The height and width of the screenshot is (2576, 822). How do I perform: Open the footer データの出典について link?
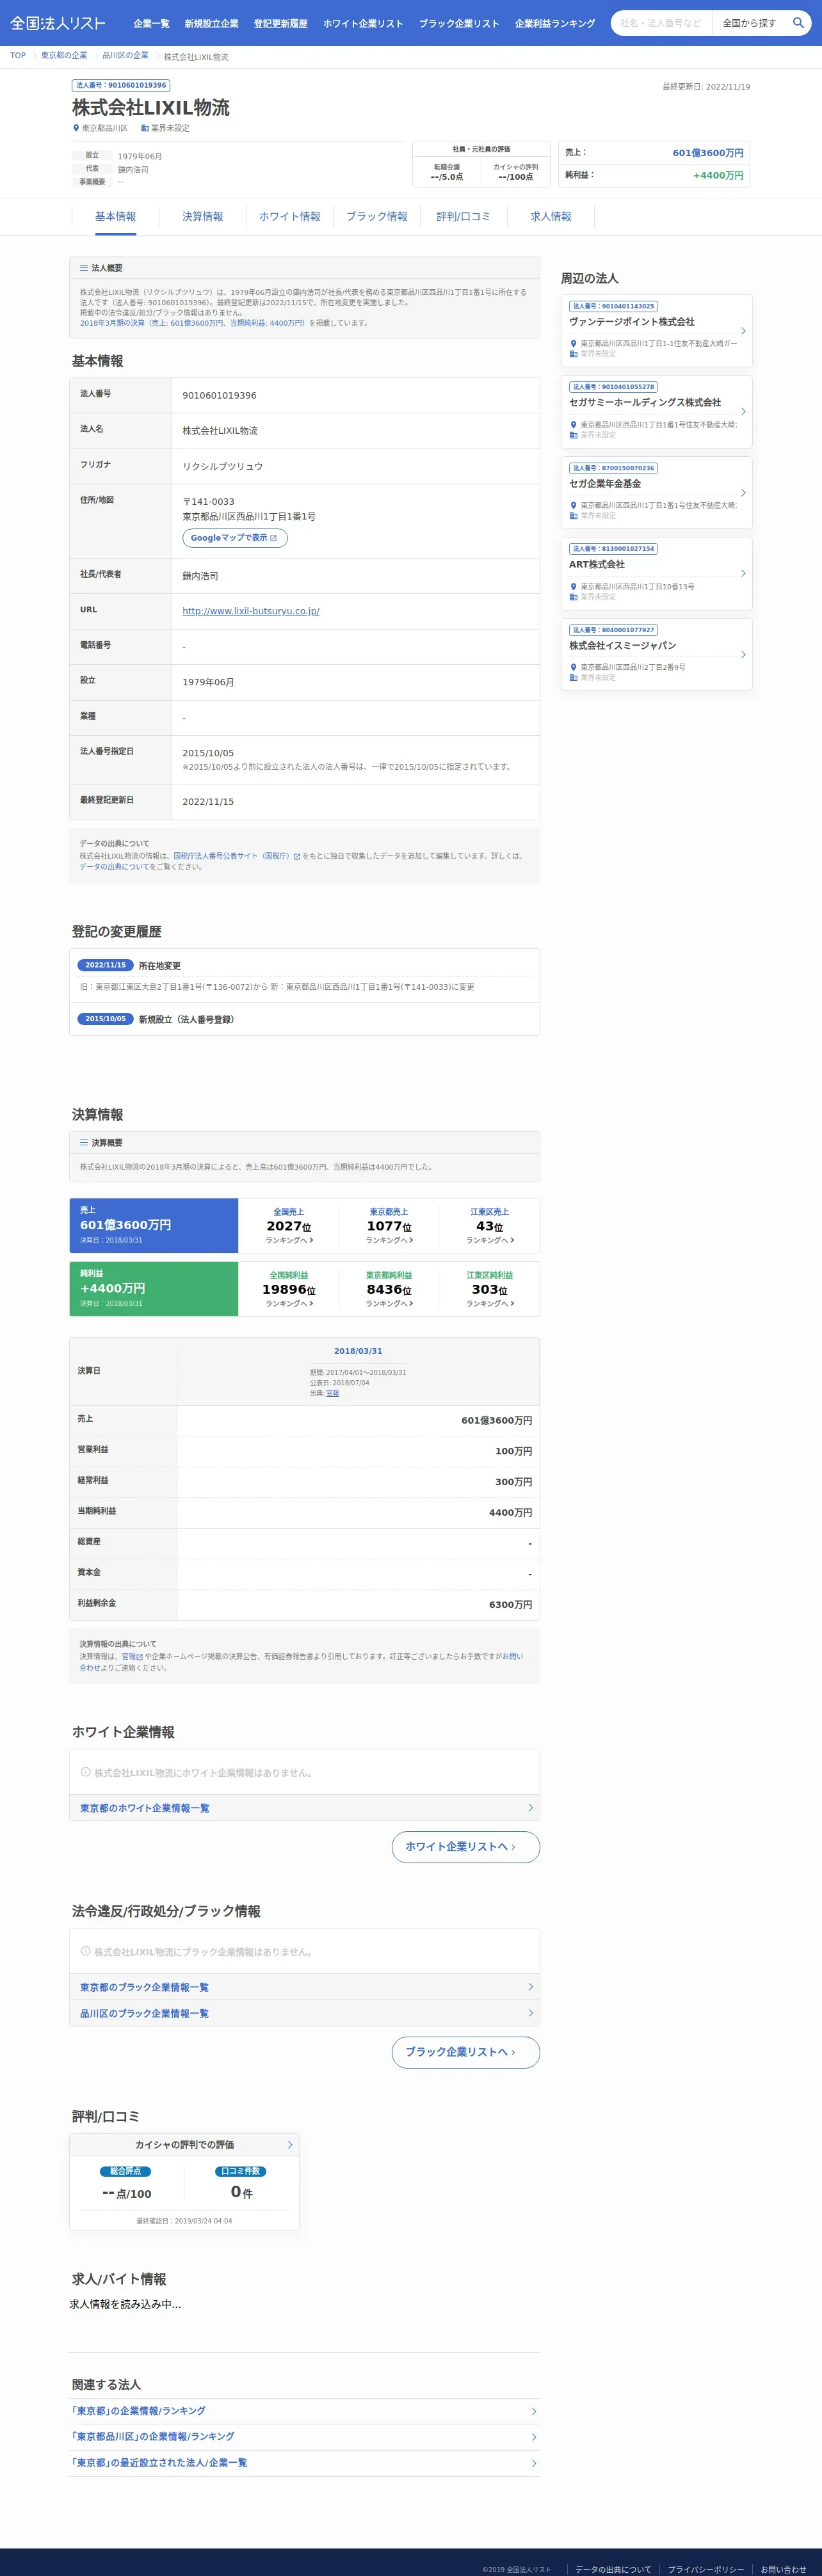[613, 2569]
